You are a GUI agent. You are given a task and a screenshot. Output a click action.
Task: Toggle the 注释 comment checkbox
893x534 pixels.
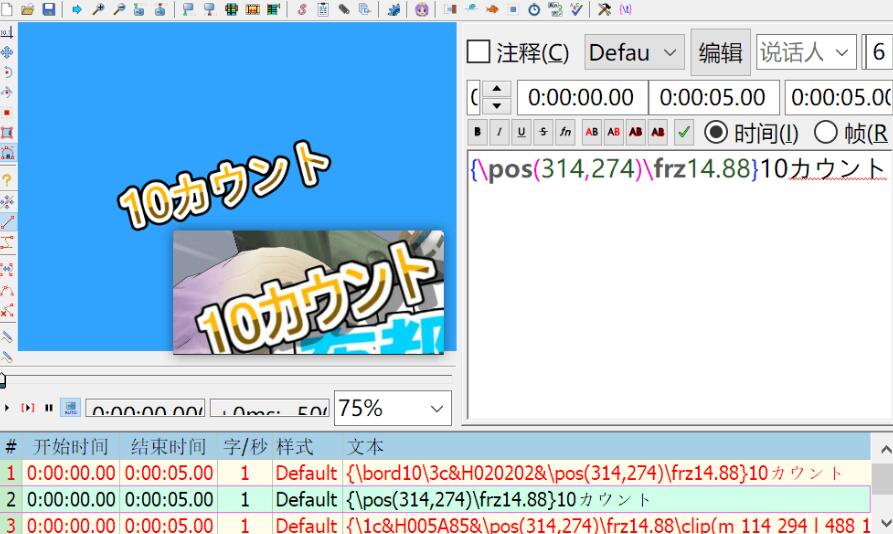click(x=478, y=51)
